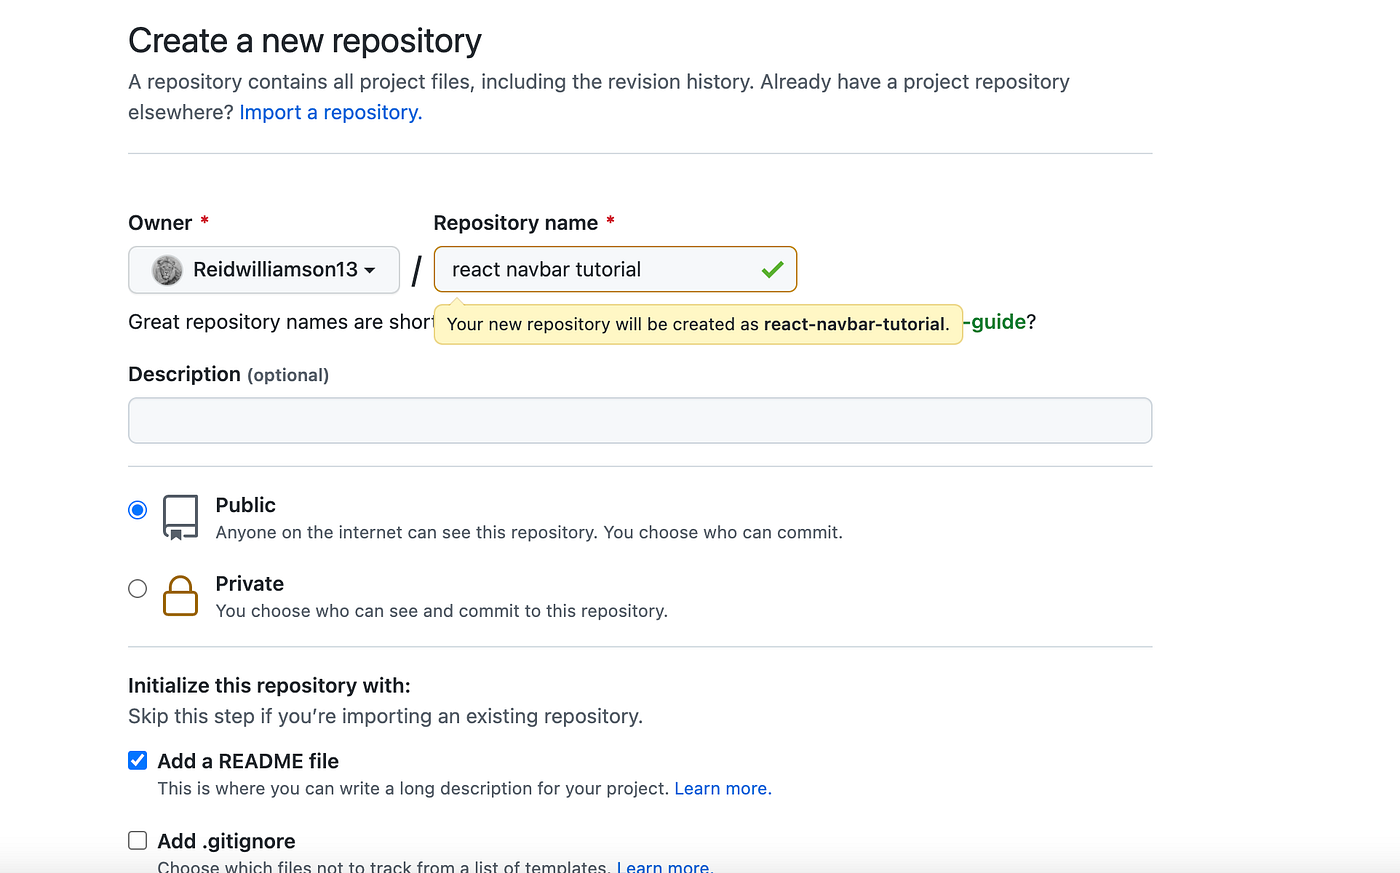Click the Add .gitignore label
The image size is (1400, 873).
[x=226, y=841]
